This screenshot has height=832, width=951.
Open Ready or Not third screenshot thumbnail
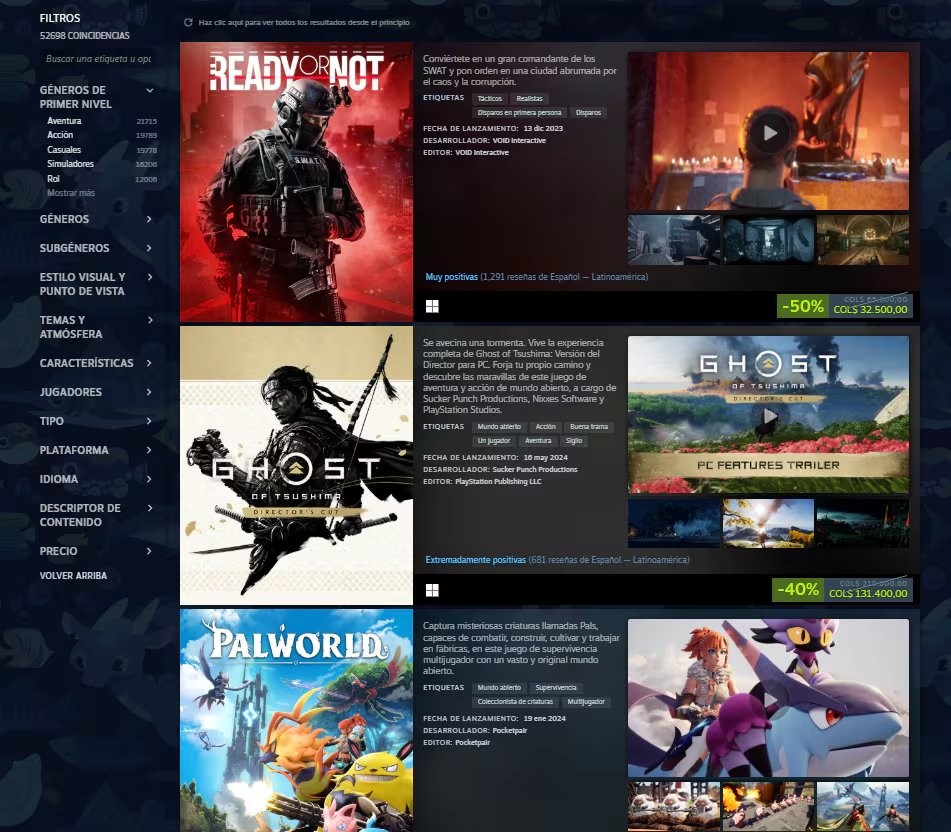(x=863, y=240)
